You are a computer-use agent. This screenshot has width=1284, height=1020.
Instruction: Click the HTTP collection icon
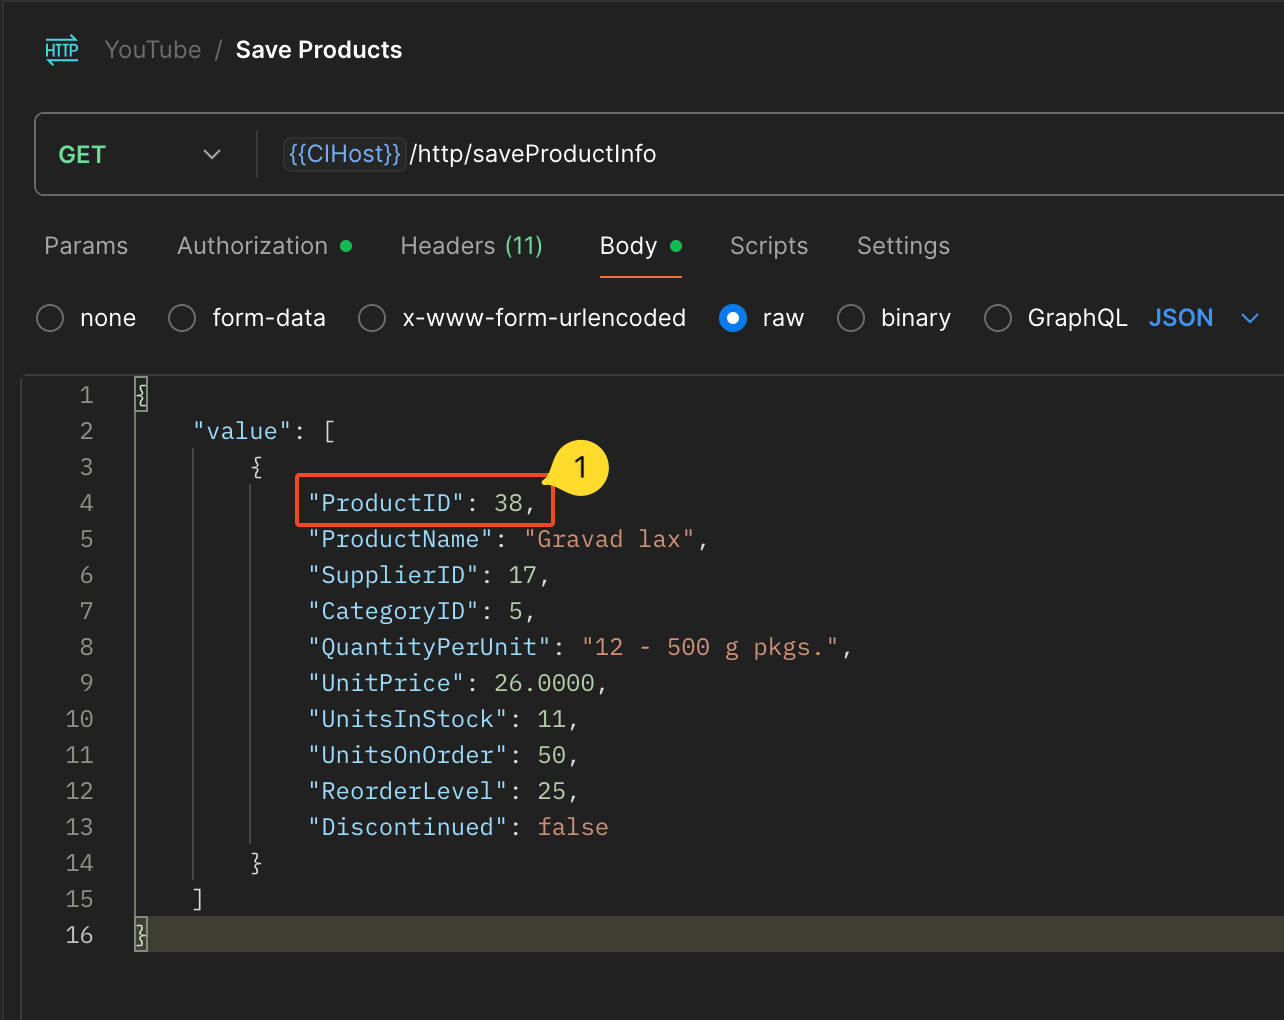coord(61,49)
